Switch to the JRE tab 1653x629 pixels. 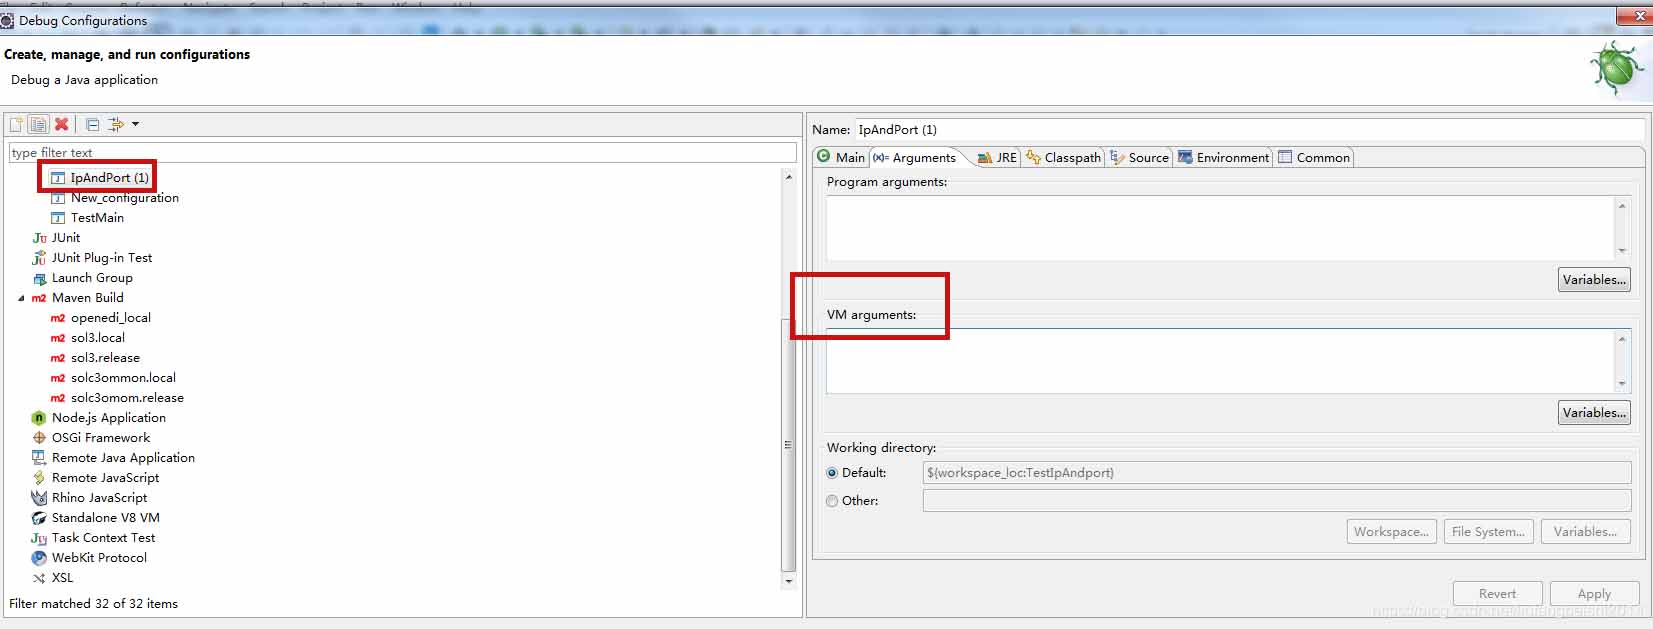(x=997, y=157)
